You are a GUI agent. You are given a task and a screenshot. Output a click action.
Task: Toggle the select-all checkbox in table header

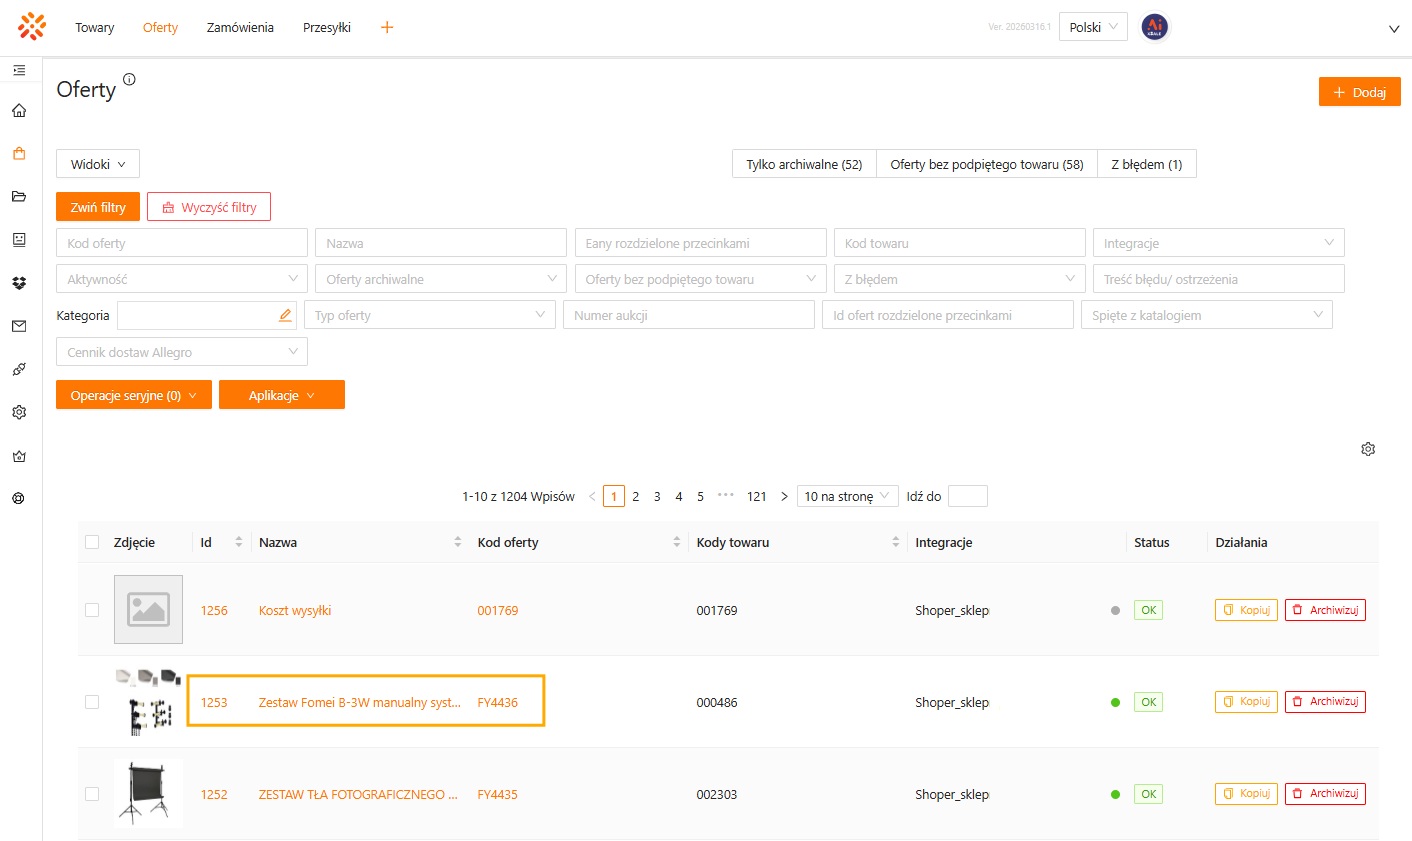92,542
